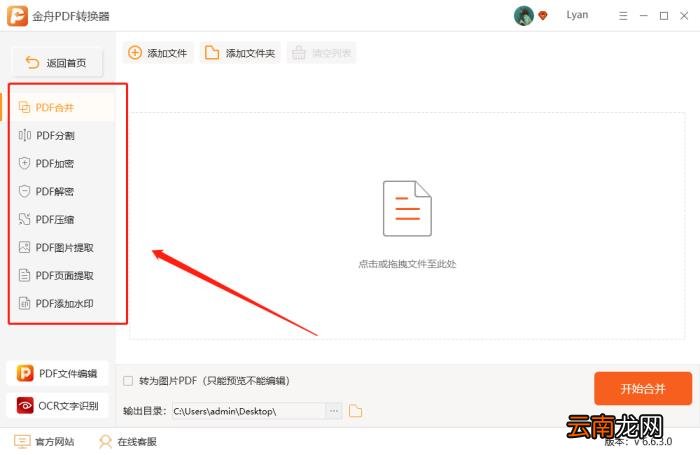The image size is (700, 455).
Task: Click the PDF解密 shield minus icon
Action: coord(25,192)
